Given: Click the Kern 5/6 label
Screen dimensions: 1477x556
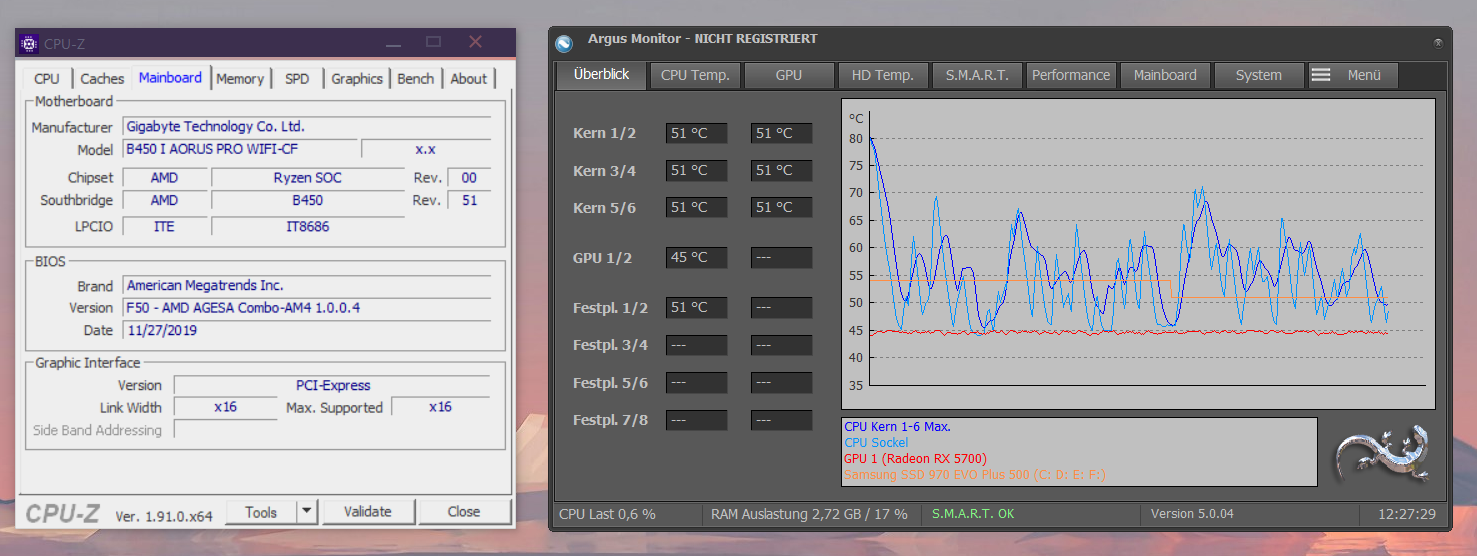Looking at the screenshot, I should click(x=604, y=208).
